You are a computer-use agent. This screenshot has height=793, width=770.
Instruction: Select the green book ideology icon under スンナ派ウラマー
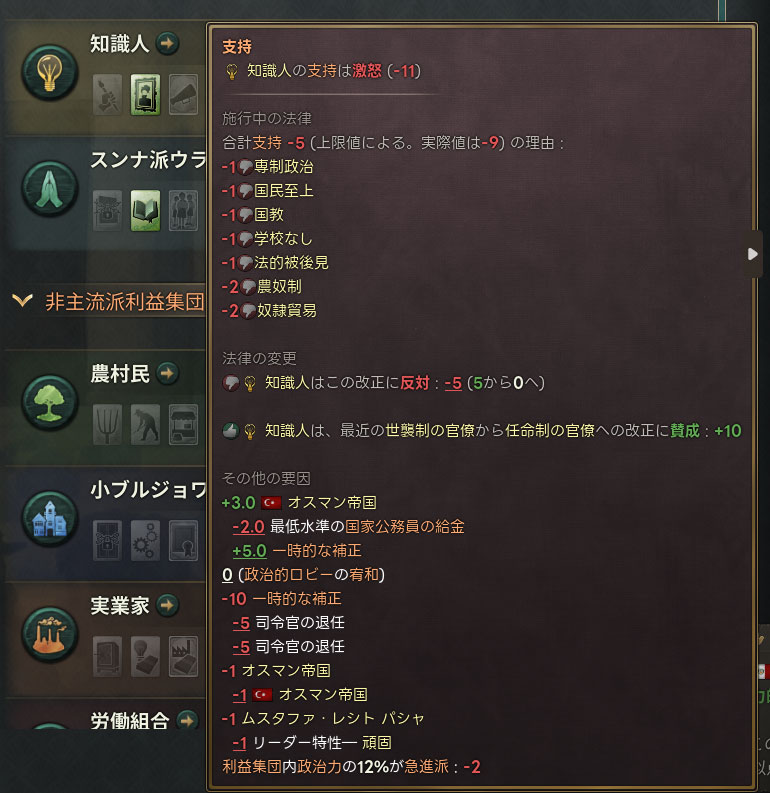(146, 210)
